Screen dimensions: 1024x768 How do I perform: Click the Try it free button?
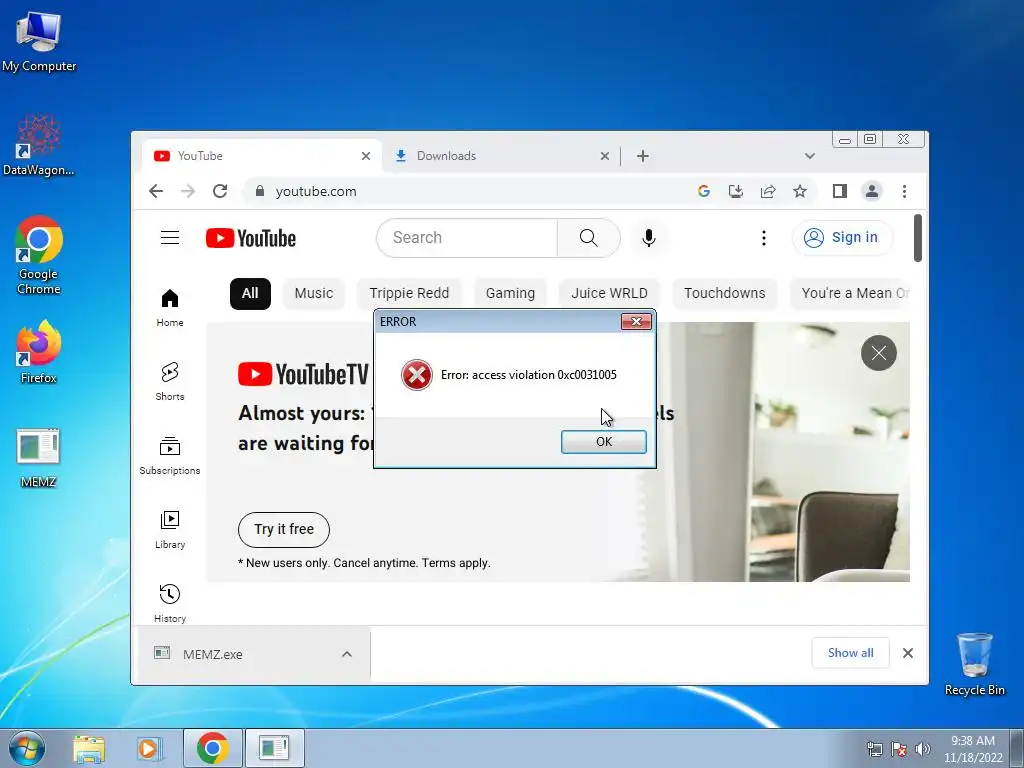(x=284, y=530)
